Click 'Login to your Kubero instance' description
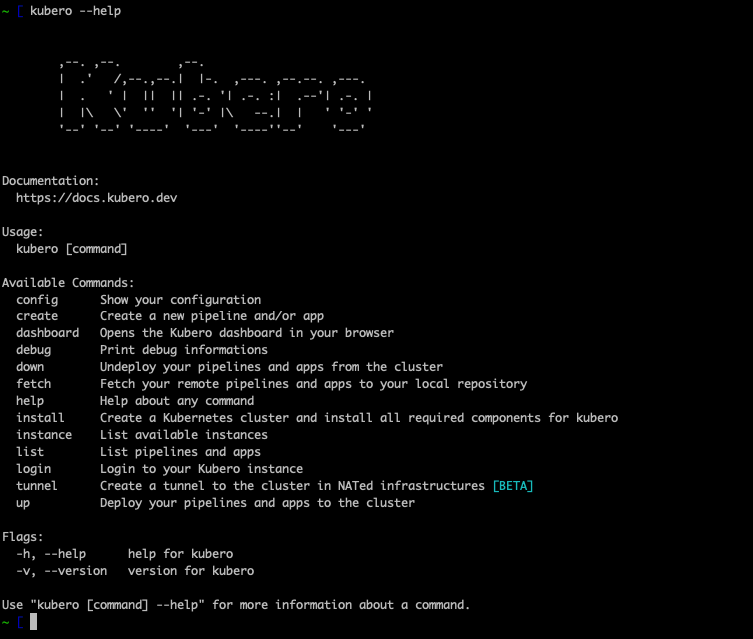Viewport: 753px width, 639px height. [202, 469]
